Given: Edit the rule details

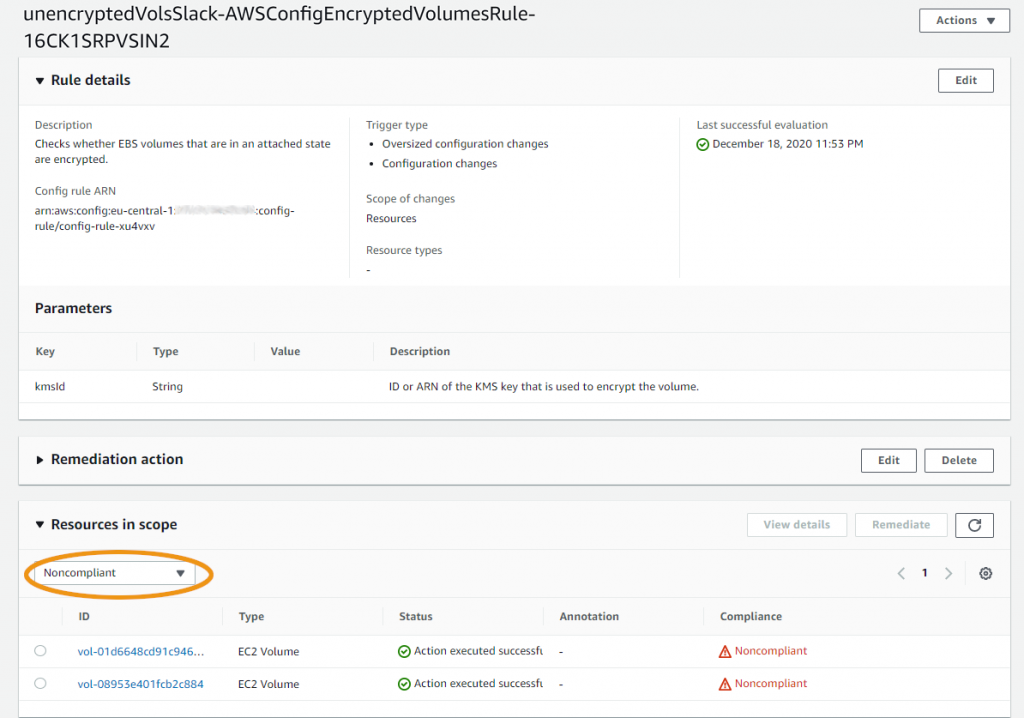Looking at the screenshot, I should click(x=964, y=80).
